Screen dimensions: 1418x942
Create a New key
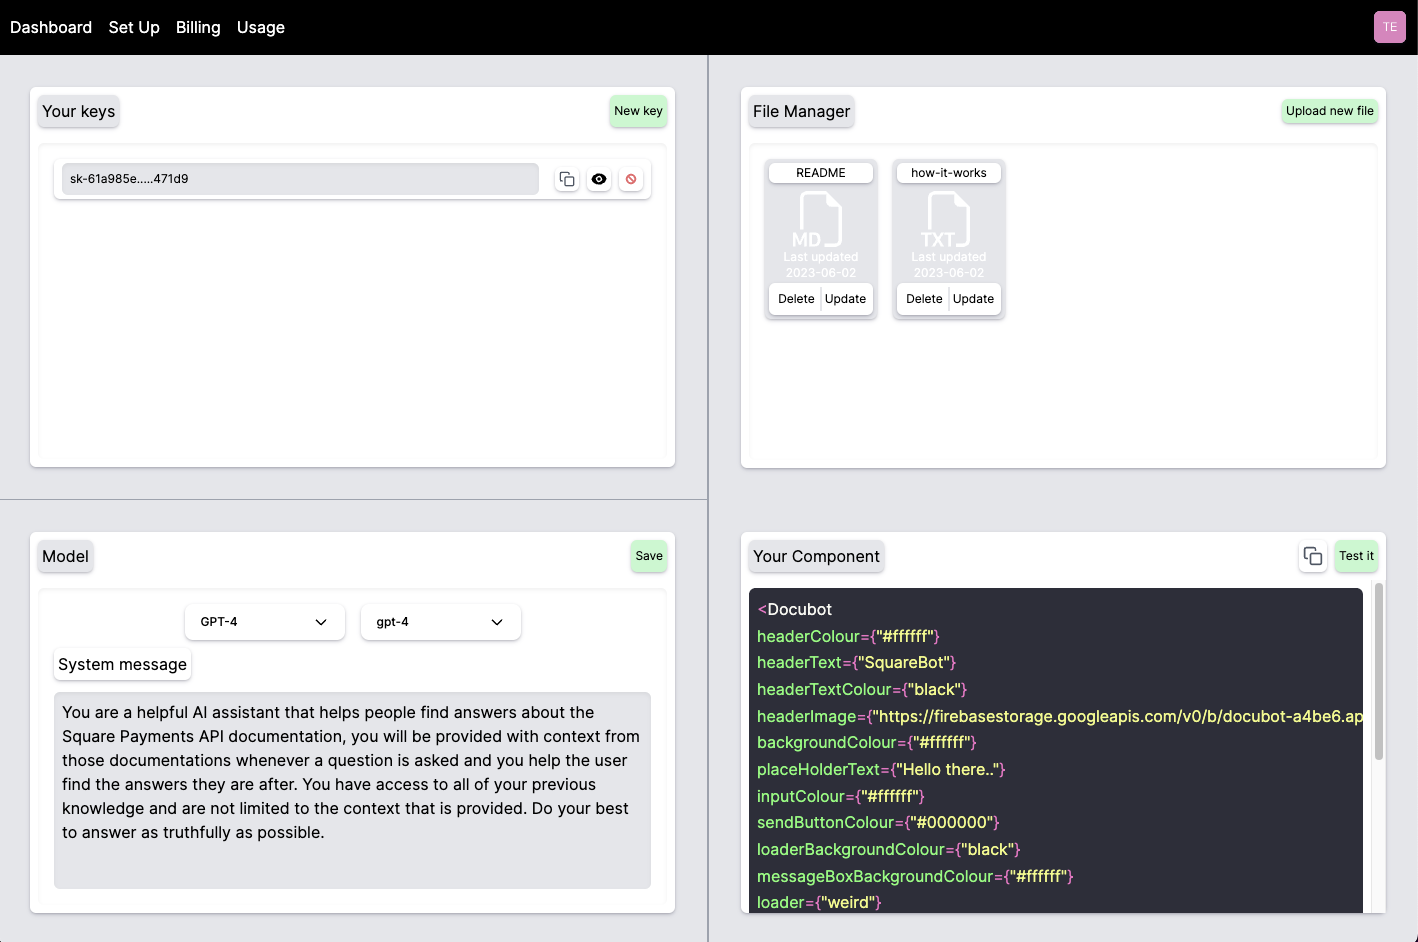click(638, 111)
